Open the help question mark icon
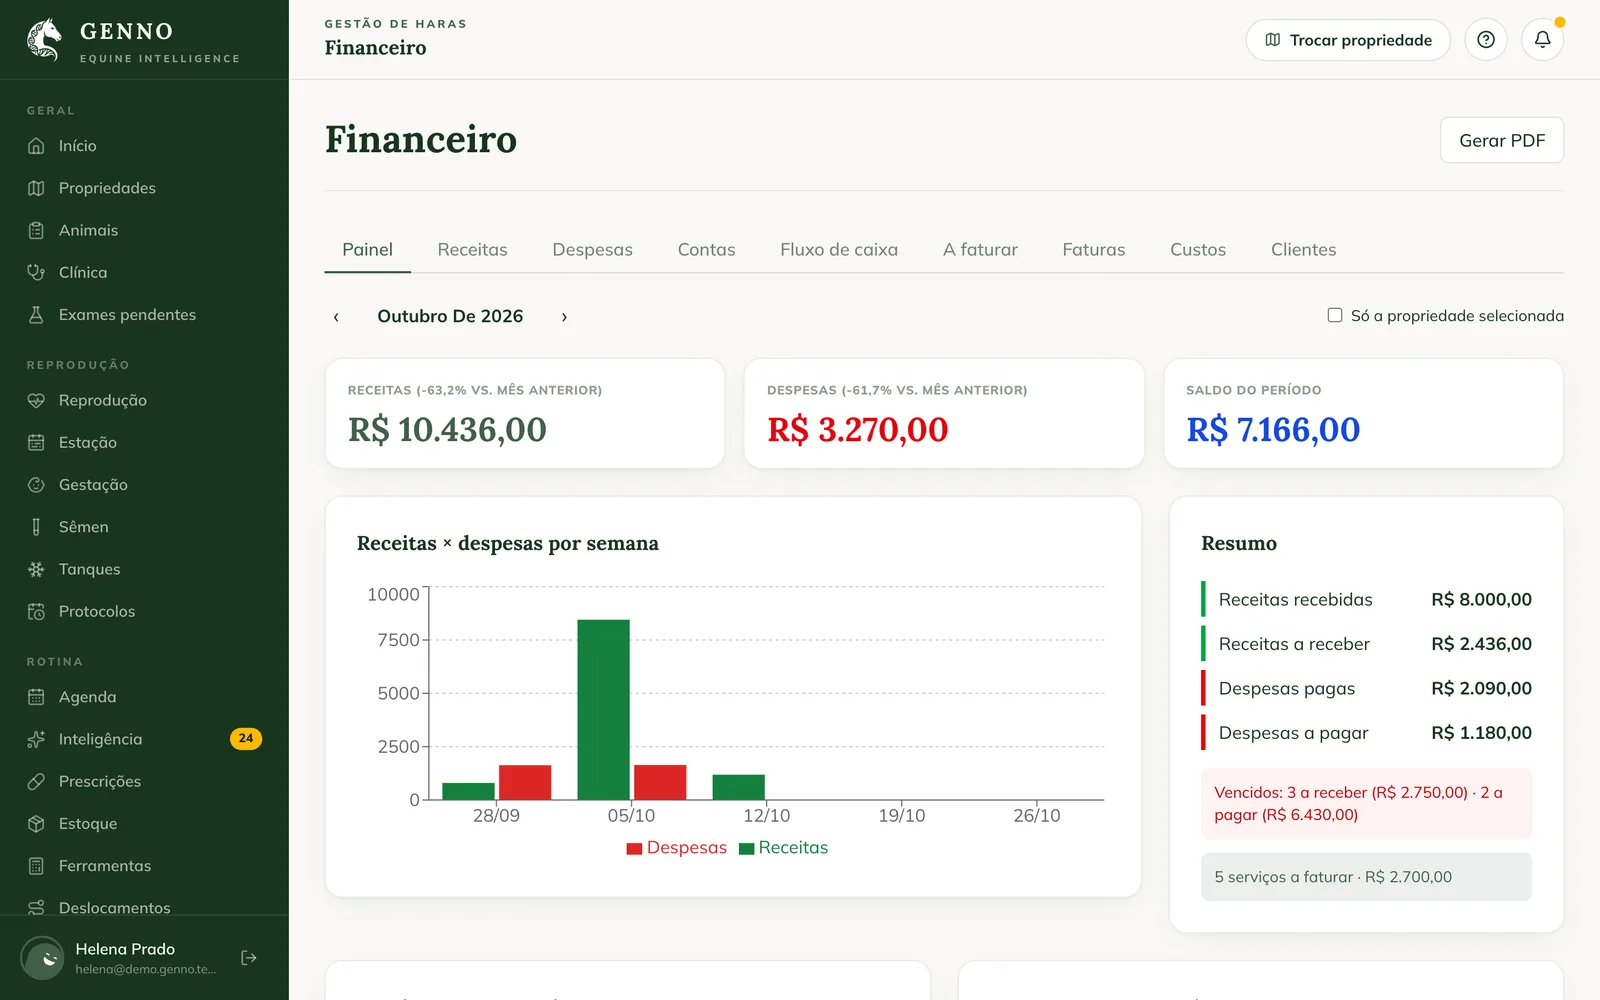1600x1000 pixels. click(x=1486, y=40)
